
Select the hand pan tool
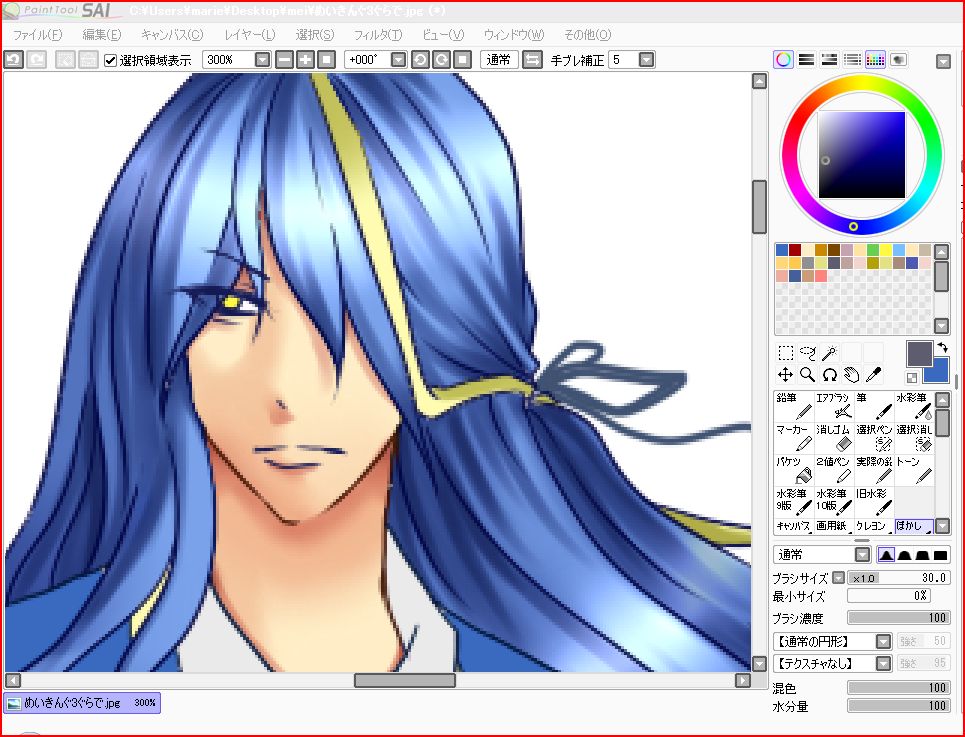point(852,375)
